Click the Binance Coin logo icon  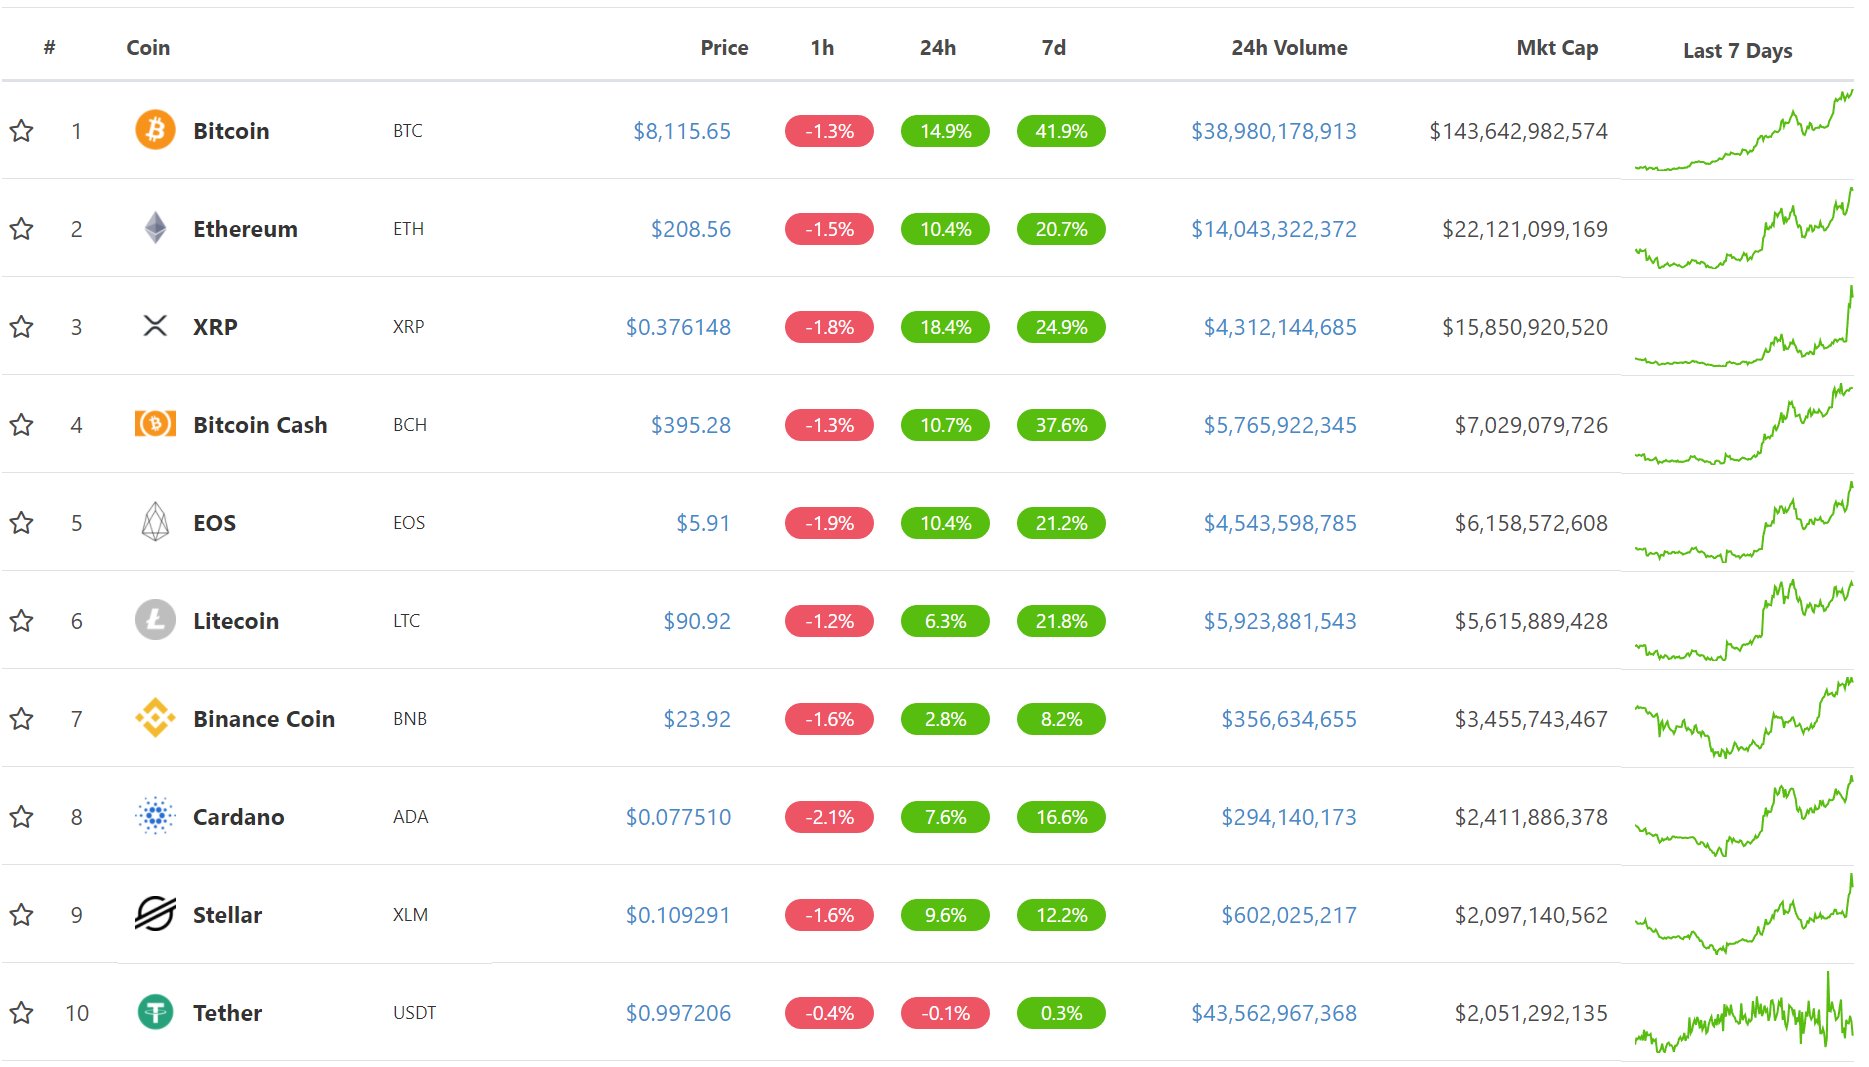155,718
